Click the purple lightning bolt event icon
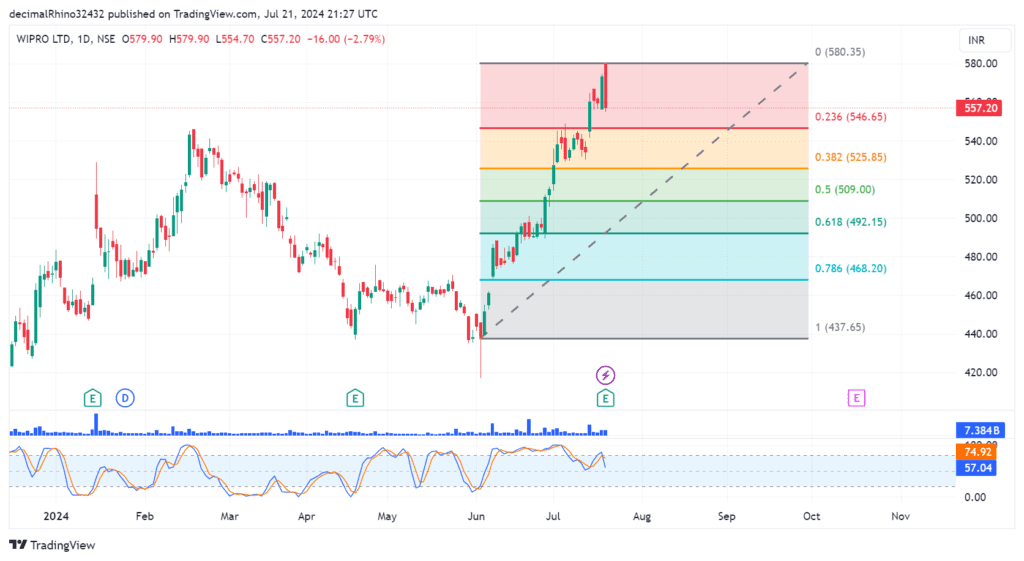Screen dimensions: 1024x561 [x=606, y=375]
